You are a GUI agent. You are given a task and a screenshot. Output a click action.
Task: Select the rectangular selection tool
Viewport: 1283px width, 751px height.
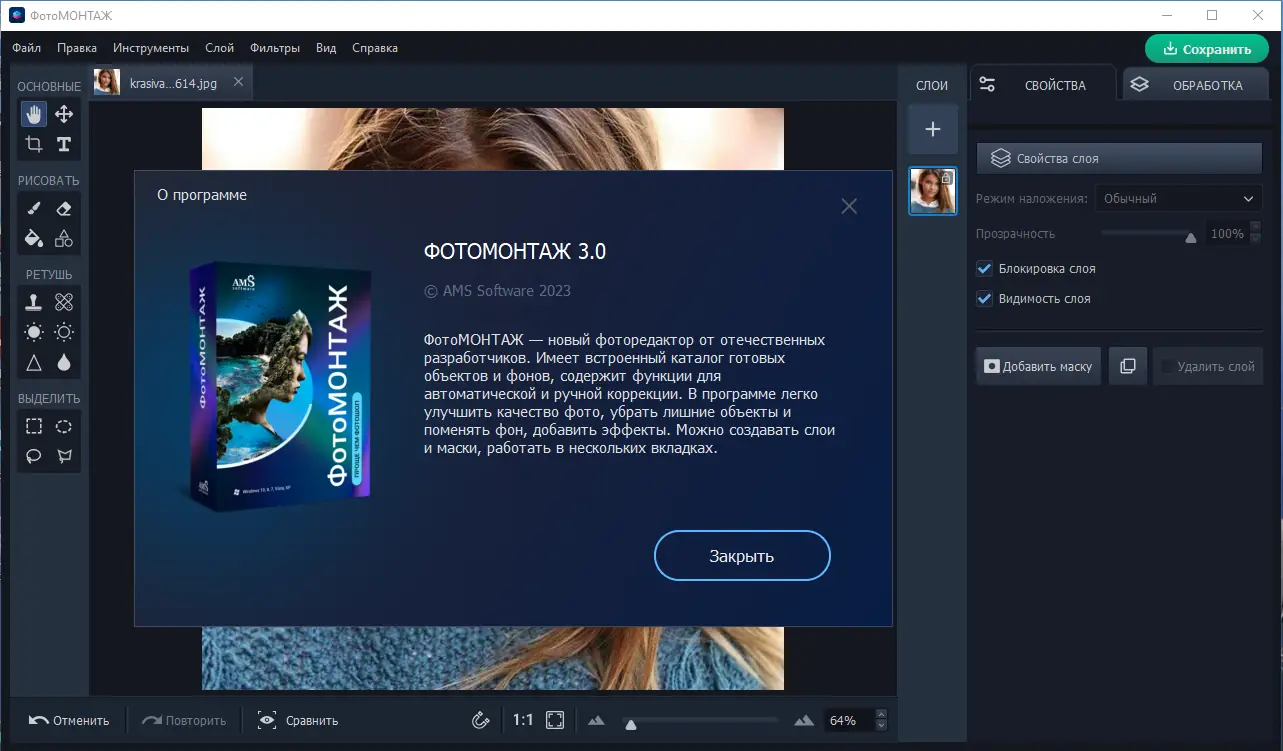coord(33,425)
